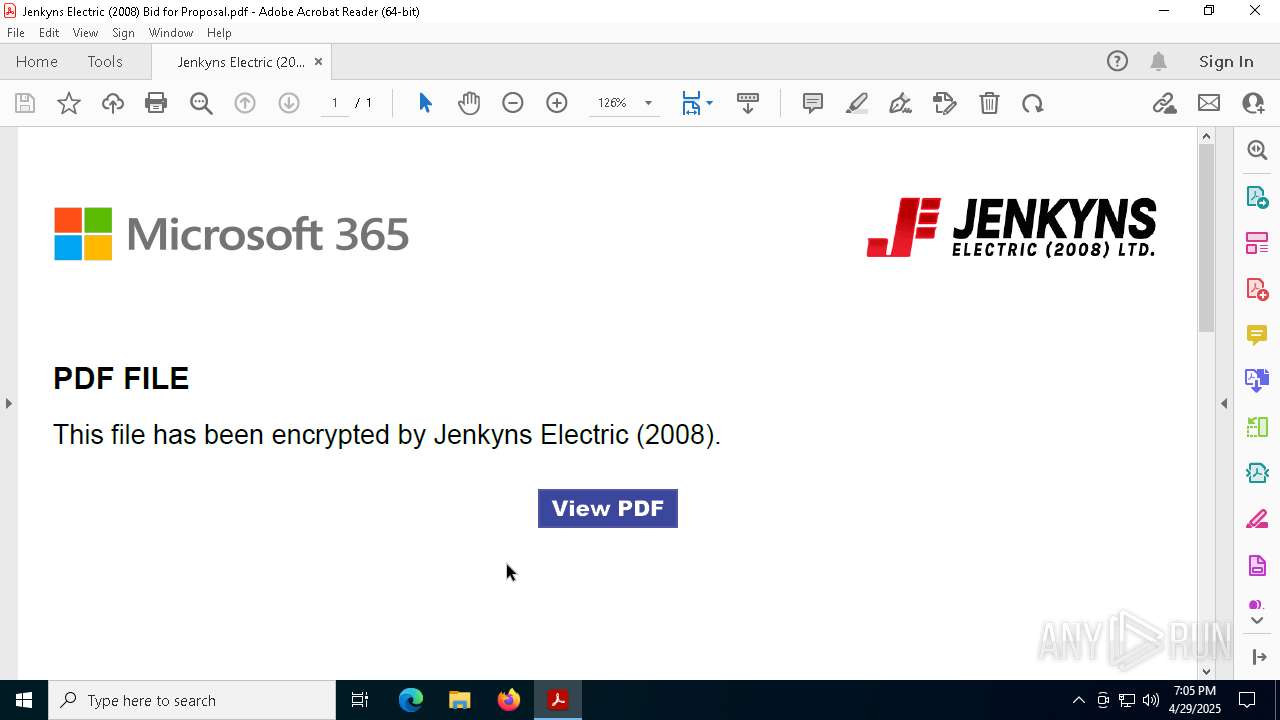Click Sign In link
The width and height of the screenshot is (1280, 720).
(x=1226, y=61)
